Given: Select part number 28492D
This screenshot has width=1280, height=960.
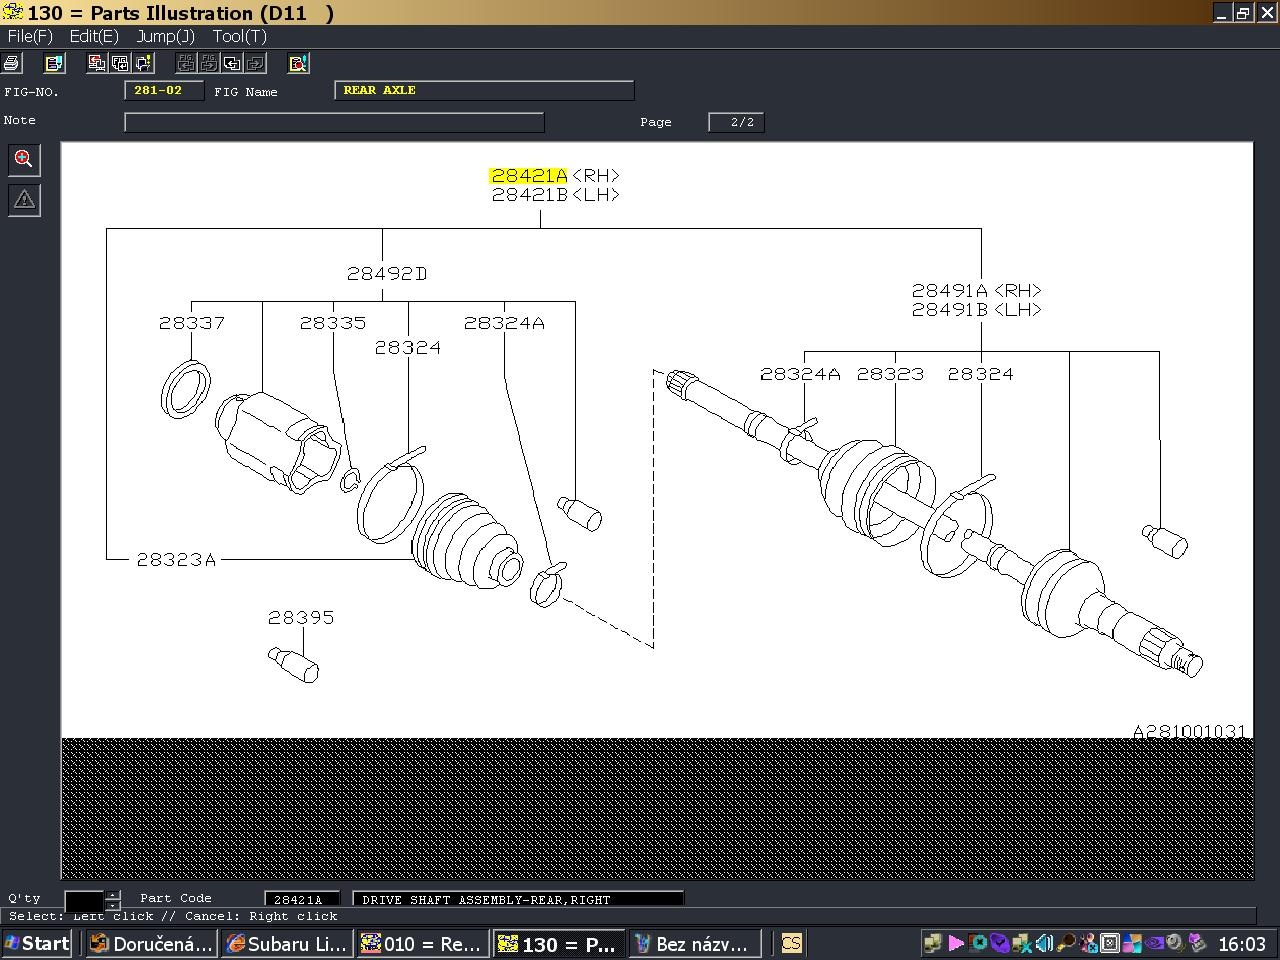Looking at the screenshot, I should 387,274.
